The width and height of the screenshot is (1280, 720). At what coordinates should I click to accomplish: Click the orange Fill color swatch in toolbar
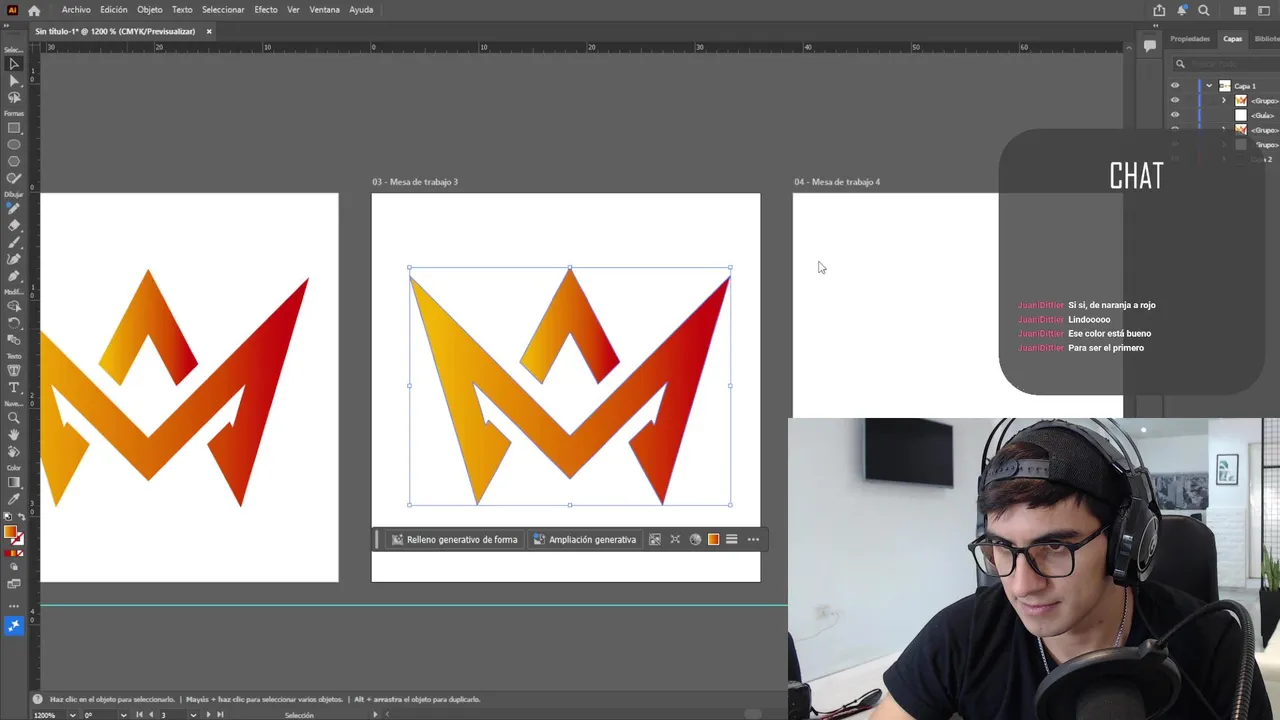[x=10, y=533]
